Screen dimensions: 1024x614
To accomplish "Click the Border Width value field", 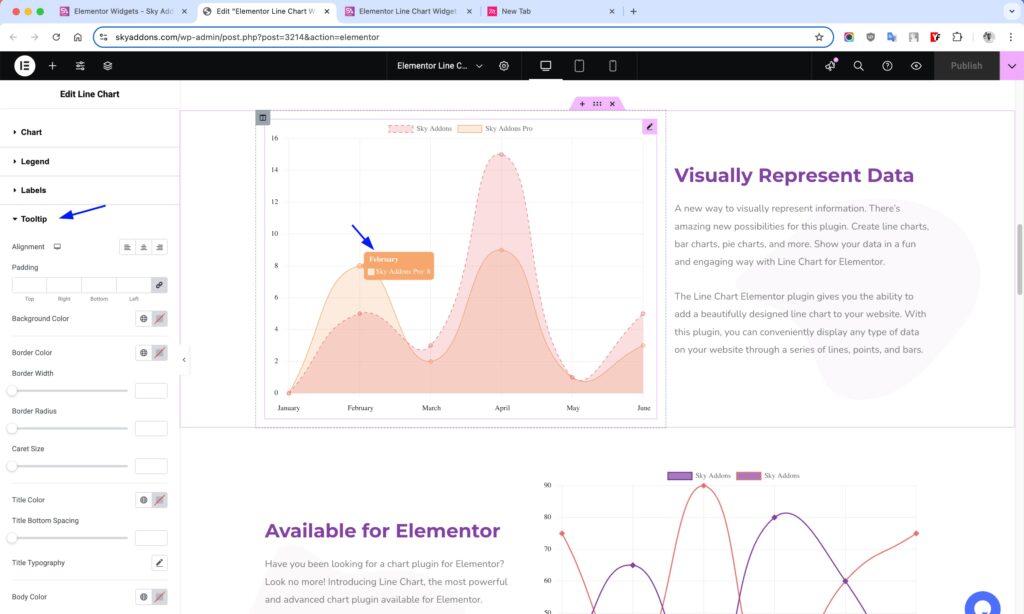I will point(151,391).
